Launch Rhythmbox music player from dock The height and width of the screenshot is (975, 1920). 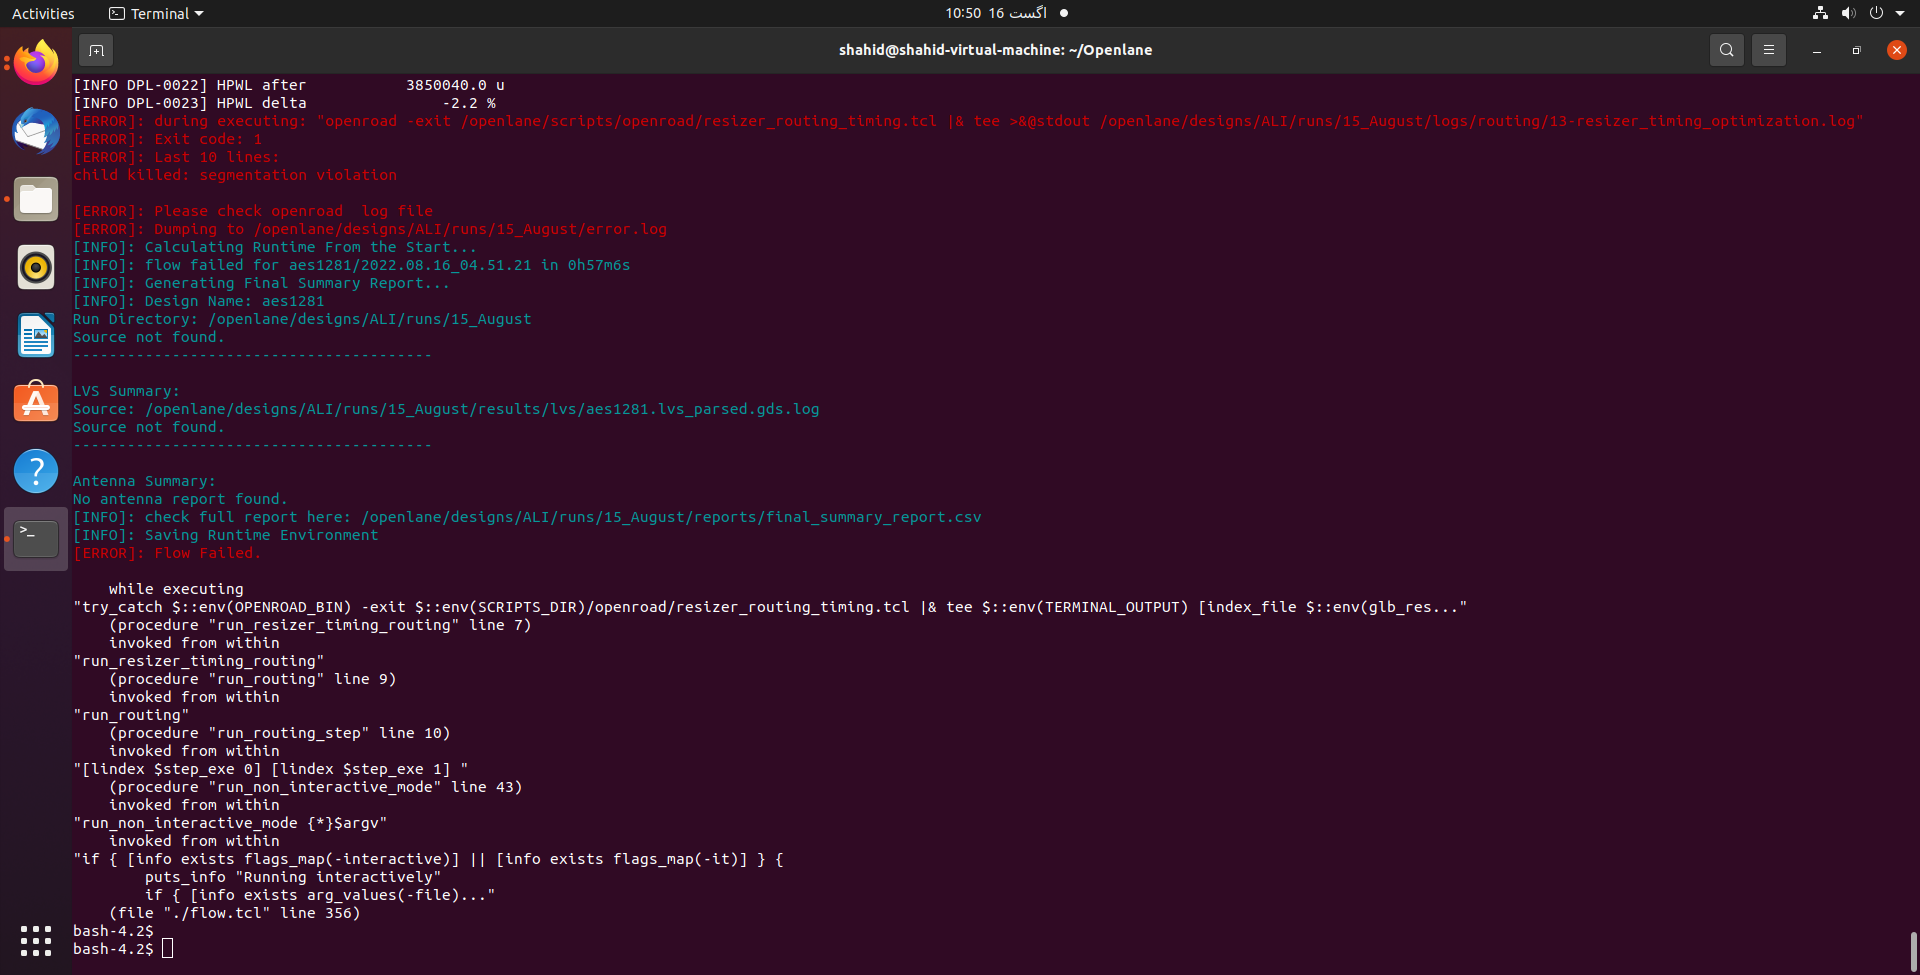pos(35,267)
